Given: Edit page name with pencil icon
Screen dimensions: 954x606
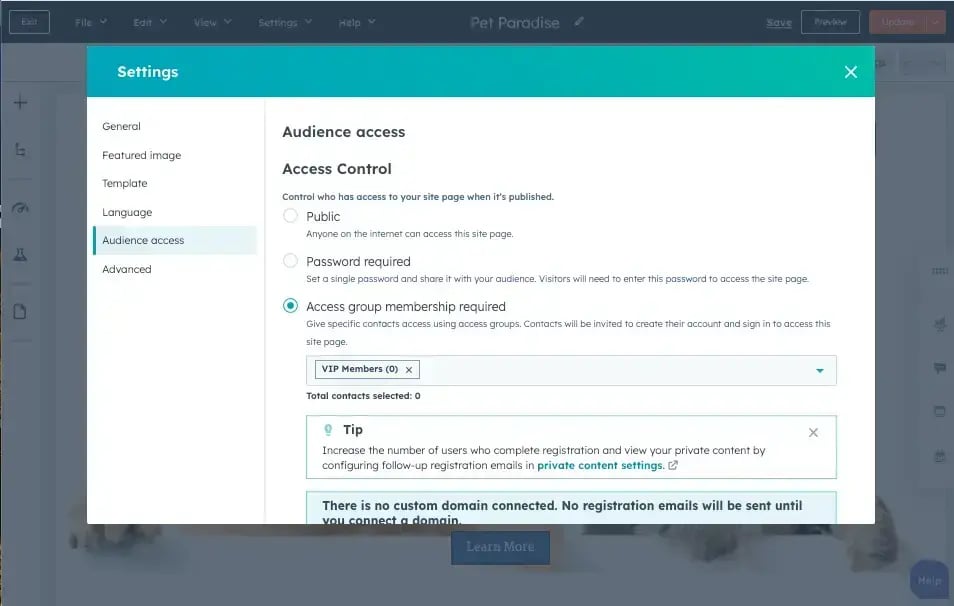Looking at the screenshot, I should [579, 22].
